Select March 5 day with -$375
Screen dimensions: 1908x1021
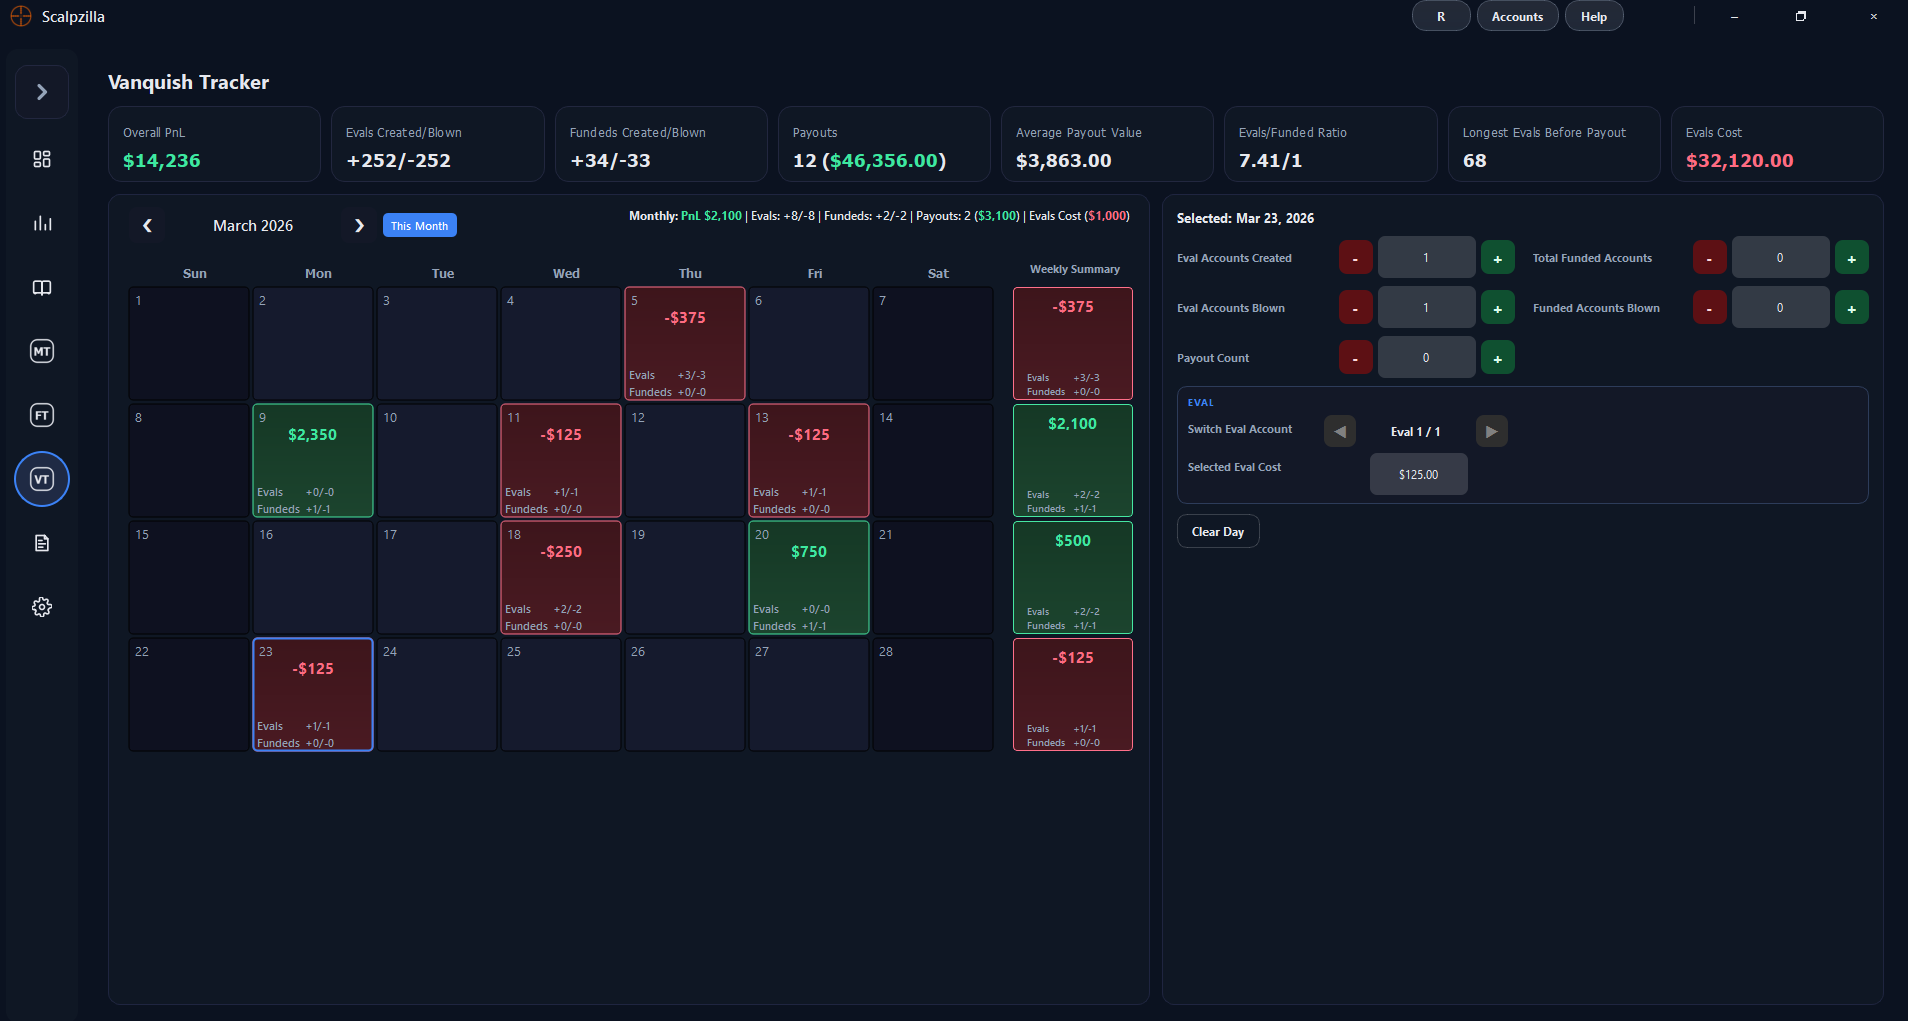click(x=685, y=344)
